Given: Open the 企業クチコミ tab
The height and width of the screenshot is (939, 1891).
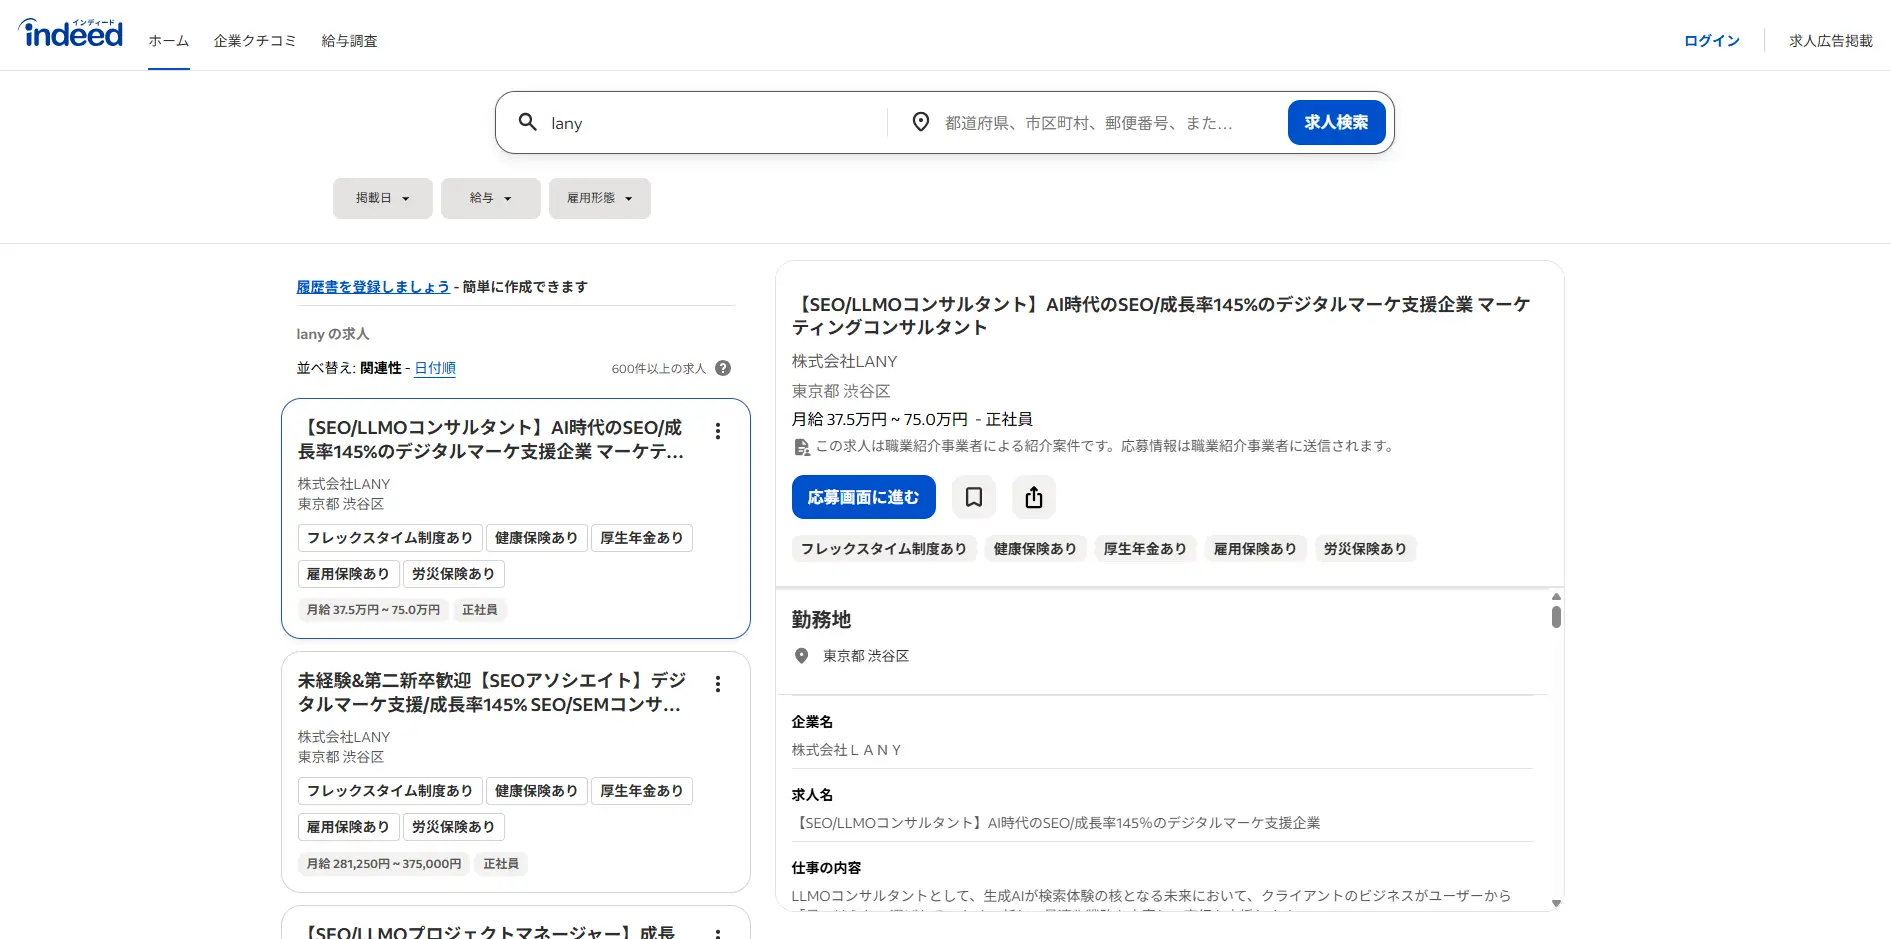Looking at the screenshot, I should [x=255, y=41].
